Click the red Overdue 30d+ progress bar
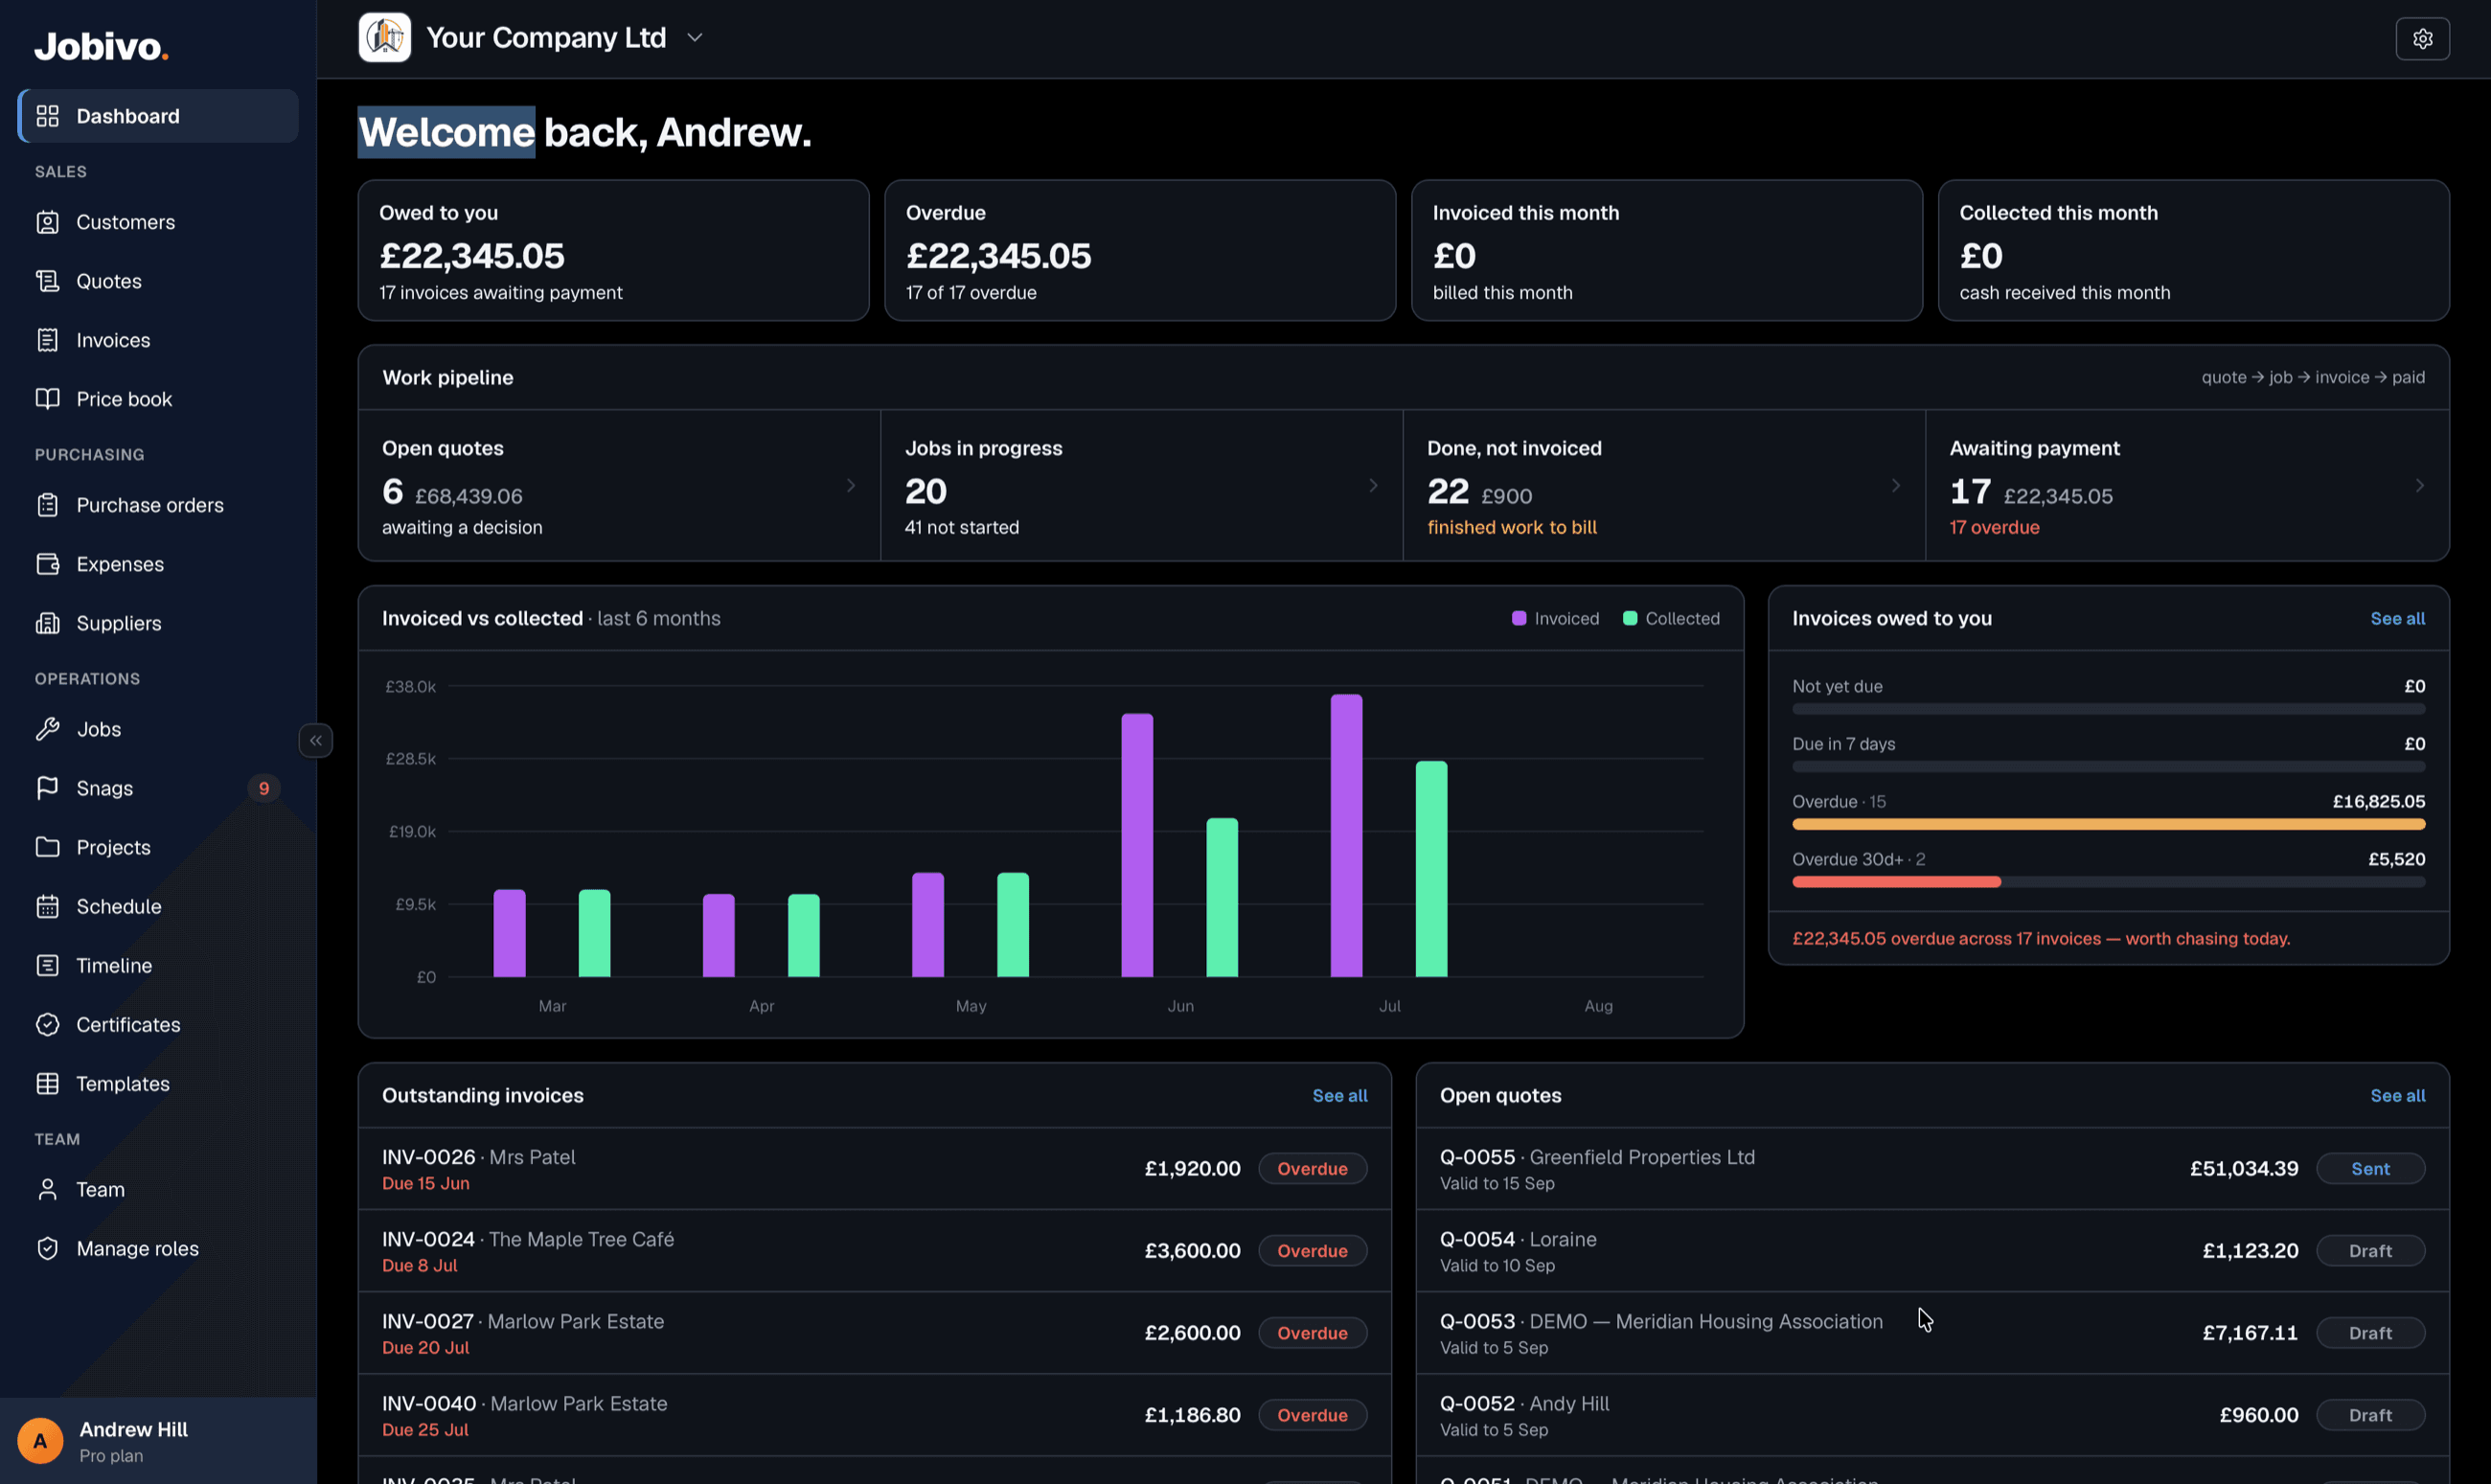This screenshot has height=1484, width=2491. point(1896,882)
